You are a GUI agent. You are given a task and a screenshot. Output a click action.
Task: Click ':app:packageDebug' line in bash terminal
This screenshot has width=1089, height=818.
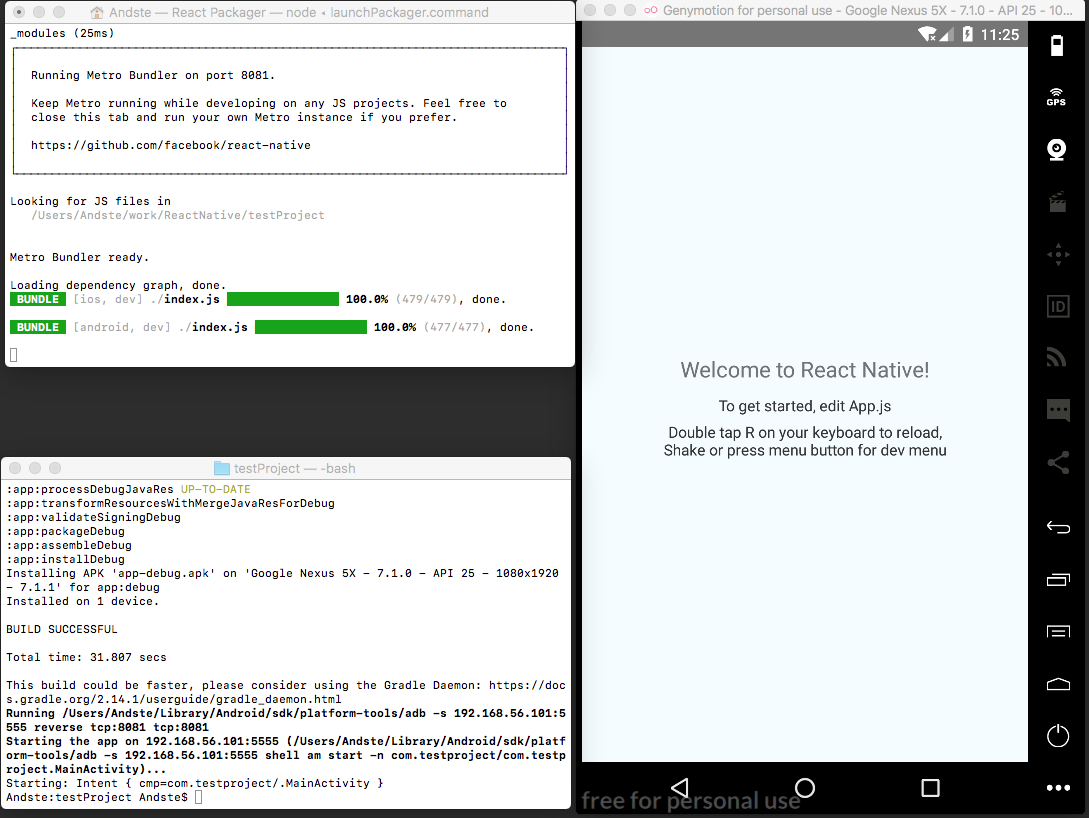65,531
